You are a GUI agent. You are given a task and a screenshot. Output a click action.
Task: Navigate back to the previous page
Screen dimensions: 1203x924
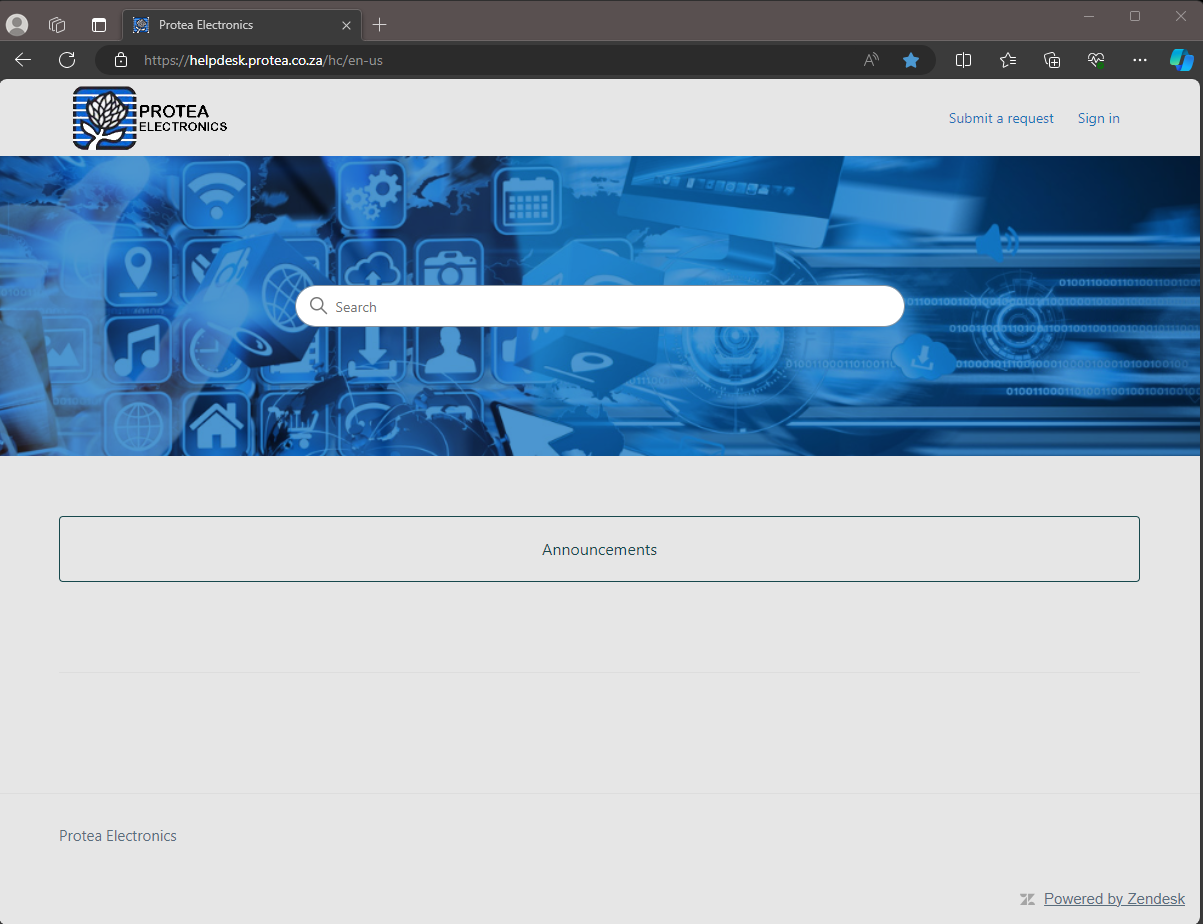point(22,60)
